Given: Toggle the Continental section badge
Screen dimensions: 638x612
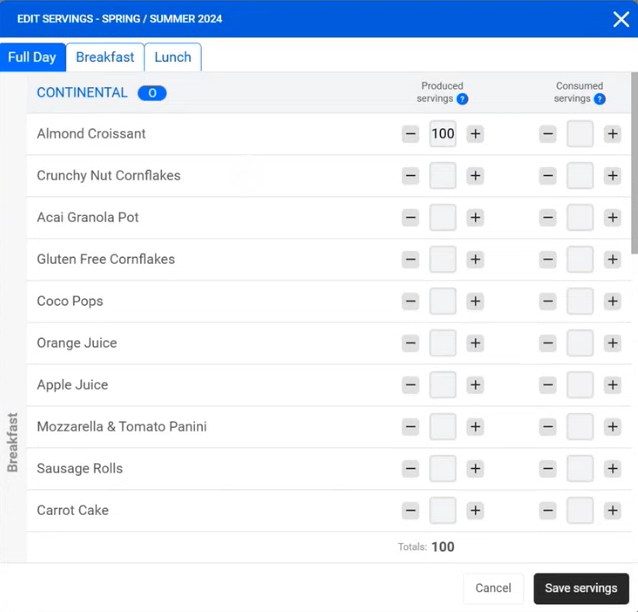Looking at the screenshot, I should (x=152, y=93).
